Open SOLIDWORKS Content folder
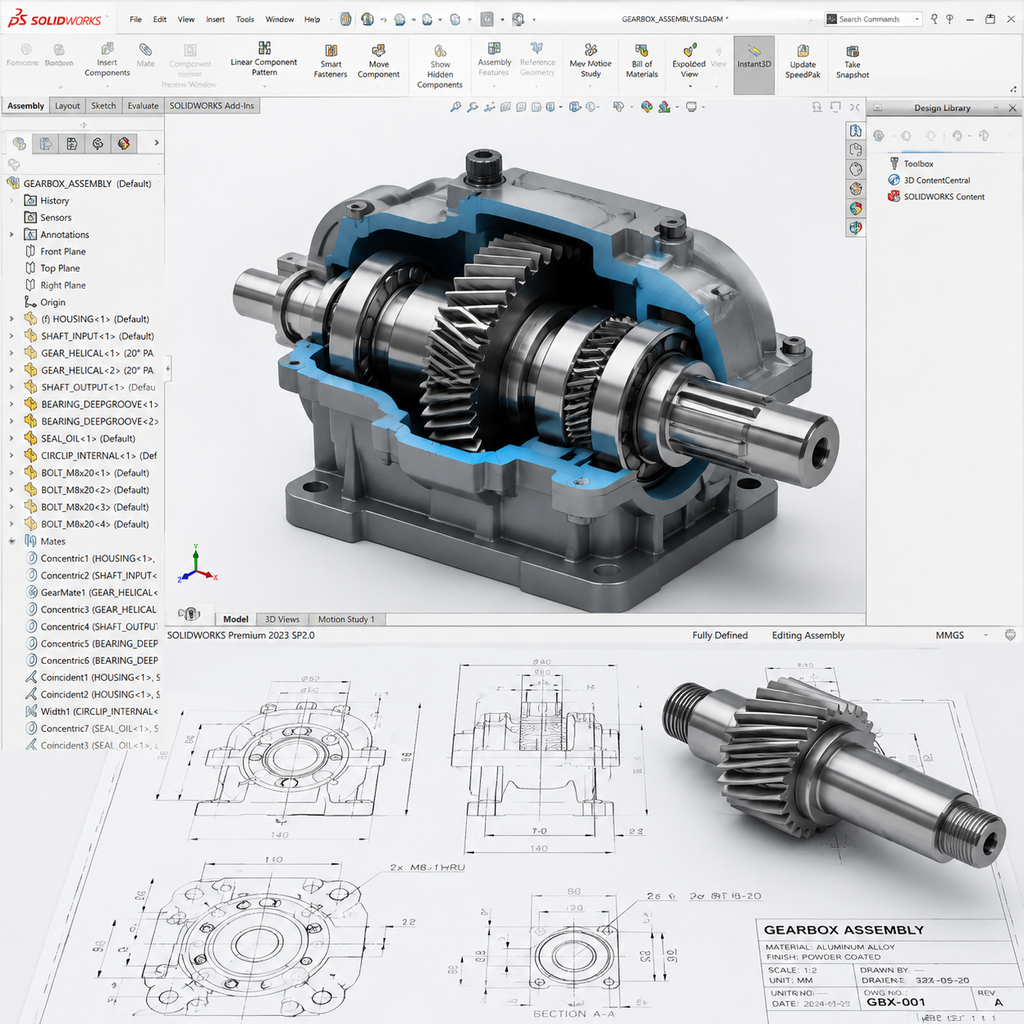Viewport: 1024px width, 1024px height. (936, 196)
